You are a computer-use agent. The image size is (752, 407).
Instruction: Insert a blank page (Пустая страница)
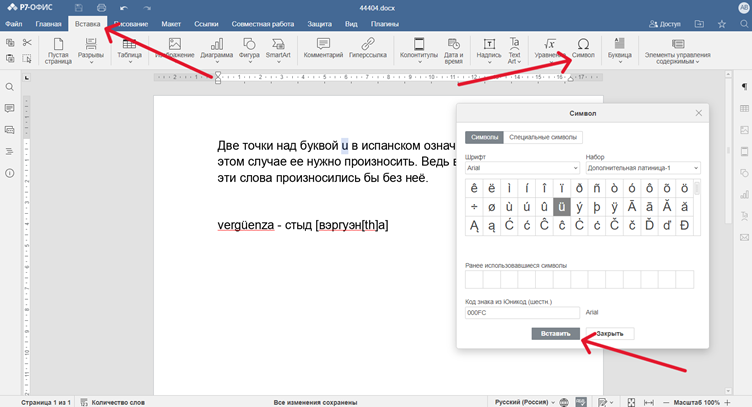[58, 50]
